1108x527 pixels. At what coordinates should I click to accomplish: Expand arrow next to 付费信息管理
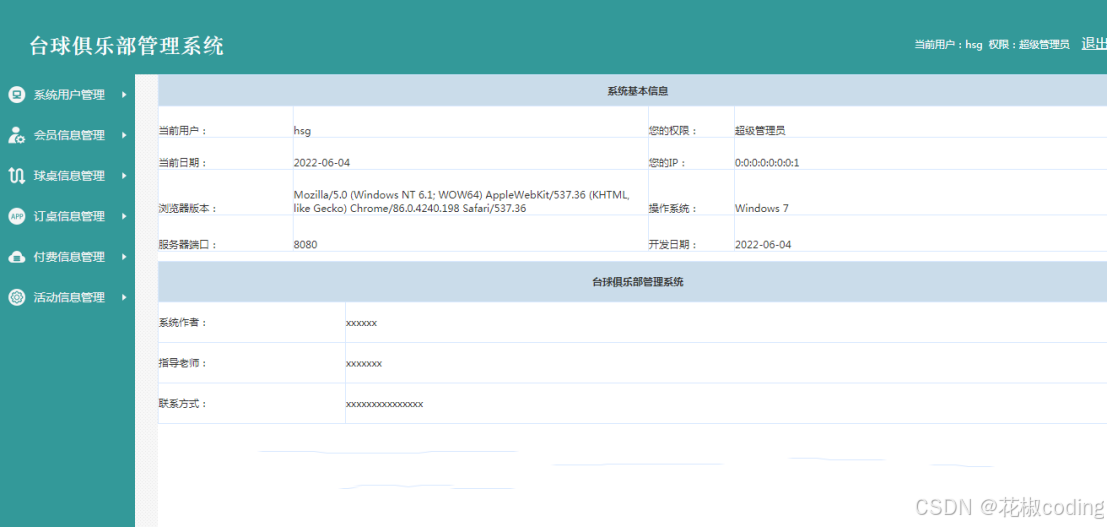point(124,257)
